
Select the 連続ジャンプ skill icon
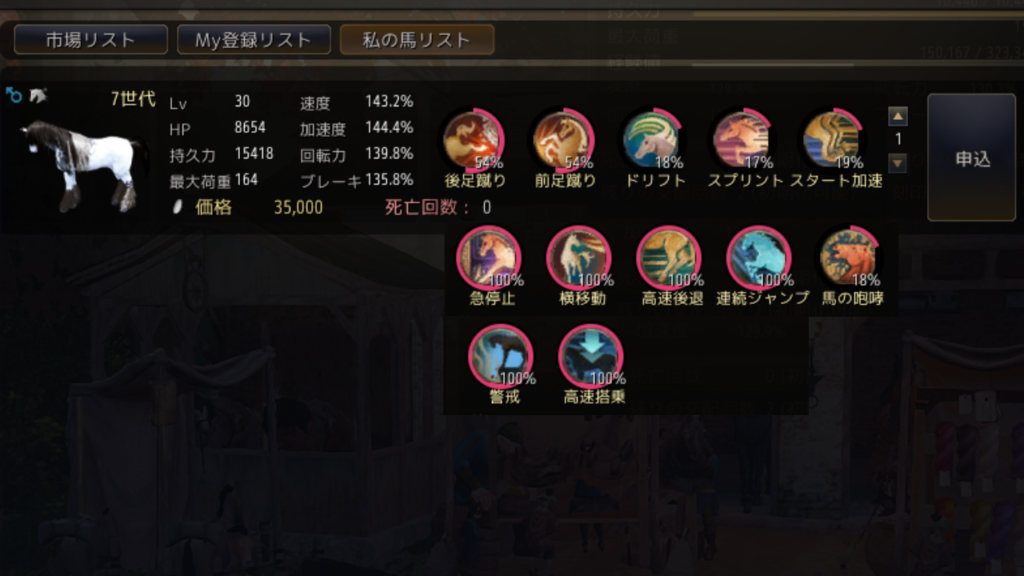coord(759,257)
